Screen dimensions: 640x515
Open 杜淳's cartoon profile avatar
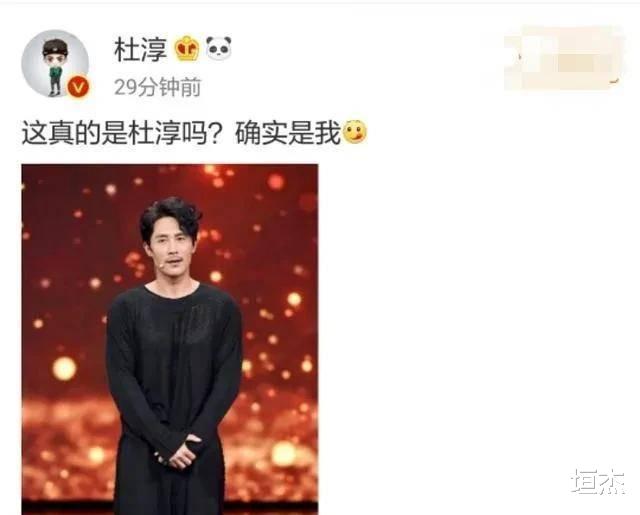coord(55,63)
